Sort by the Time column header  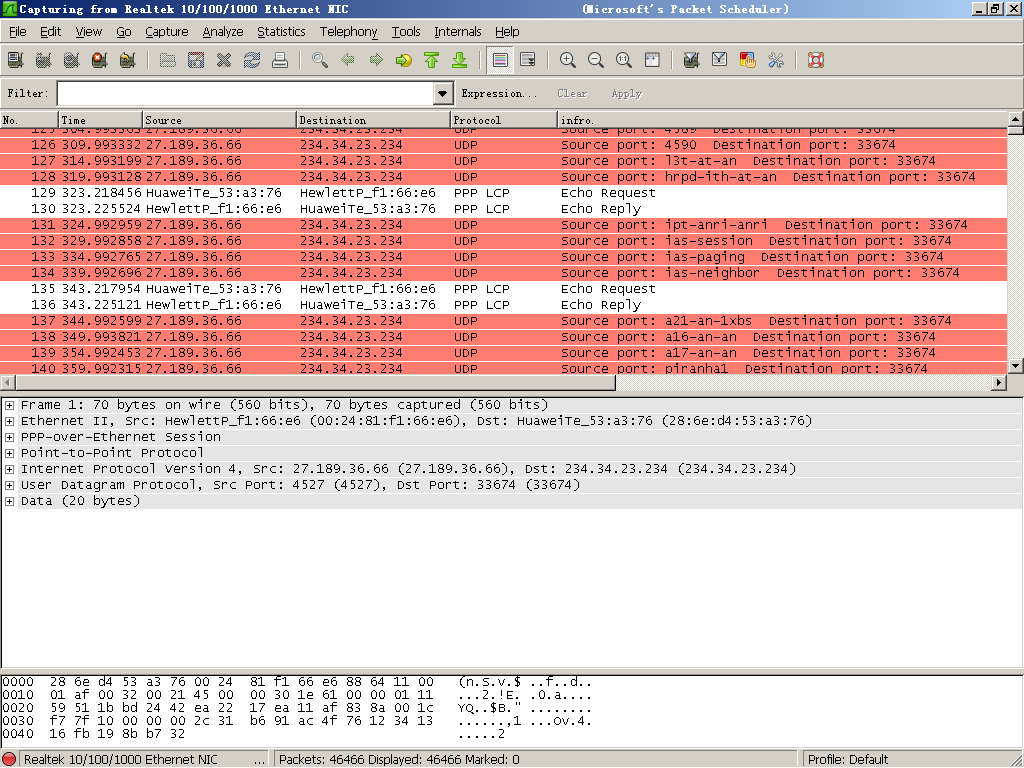[x=101, y=120]
